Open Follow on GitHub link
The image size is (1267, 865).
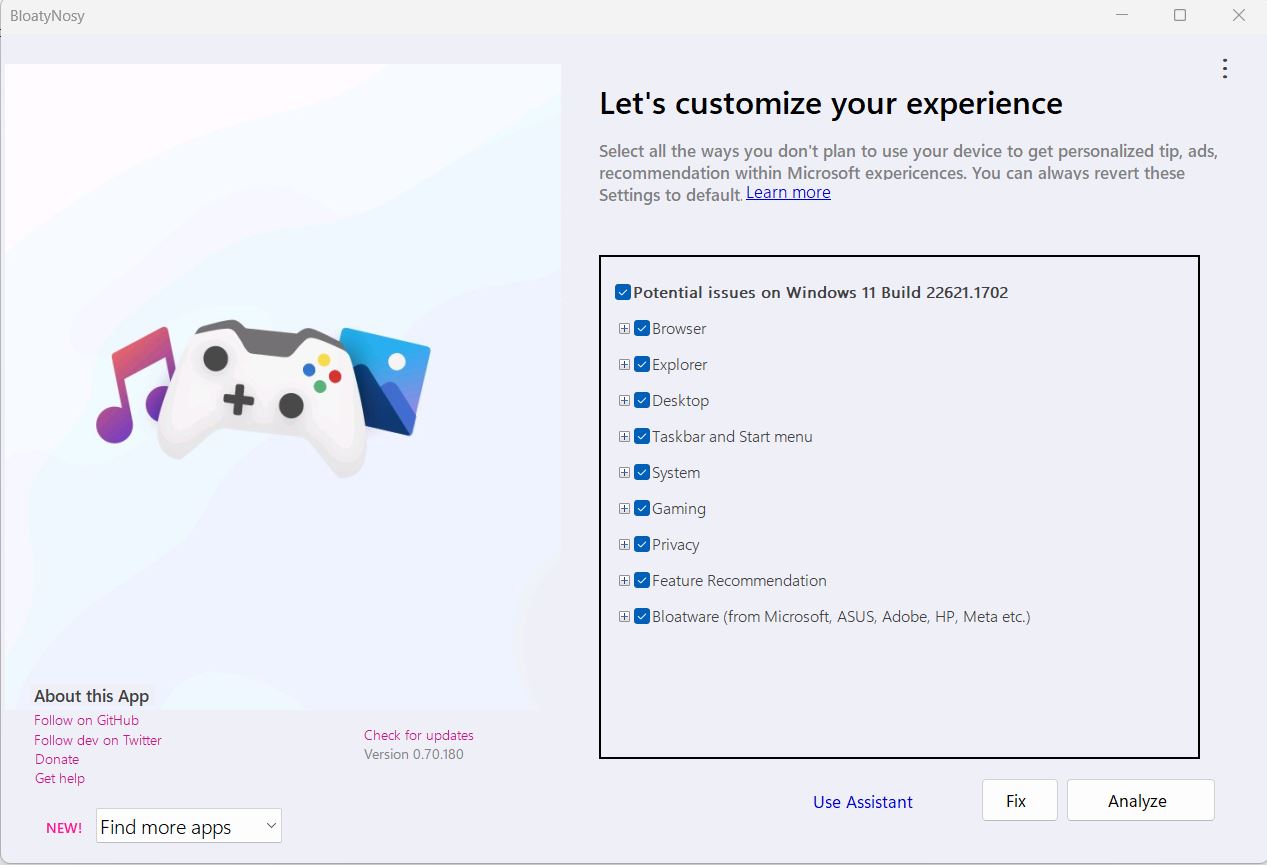[86, 720]
